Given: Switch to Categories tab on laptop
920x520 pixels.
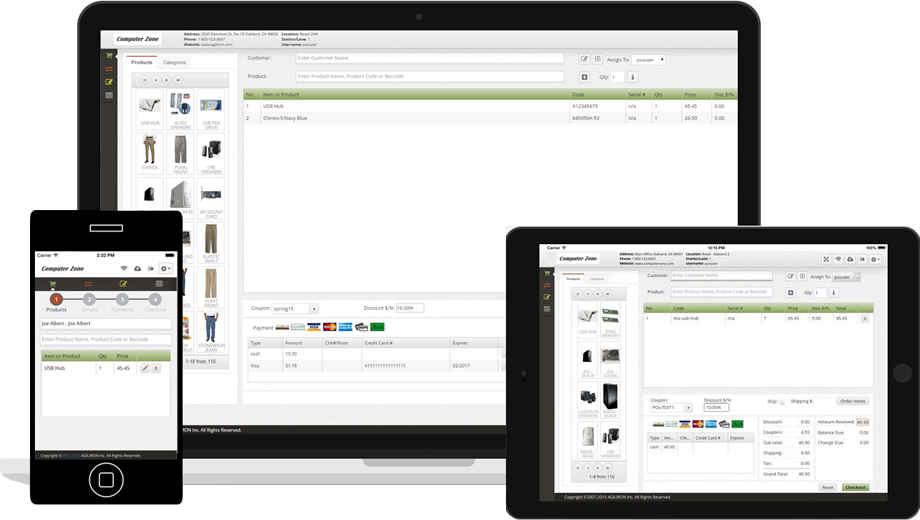Looking at the screenshot, I should [174, 62].
